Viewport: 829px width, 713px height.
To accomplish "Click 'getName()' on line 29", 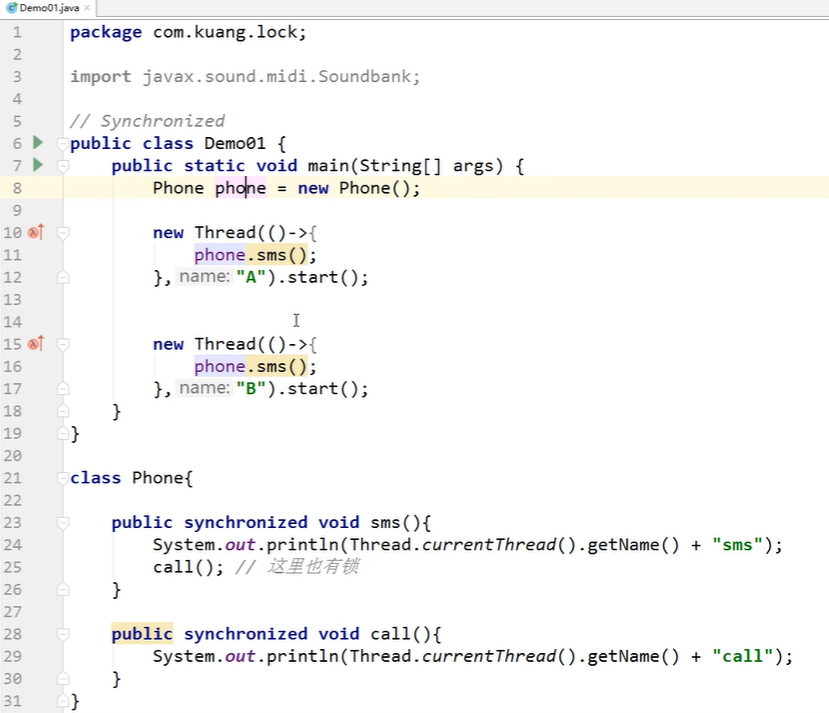I will (633, 656).
